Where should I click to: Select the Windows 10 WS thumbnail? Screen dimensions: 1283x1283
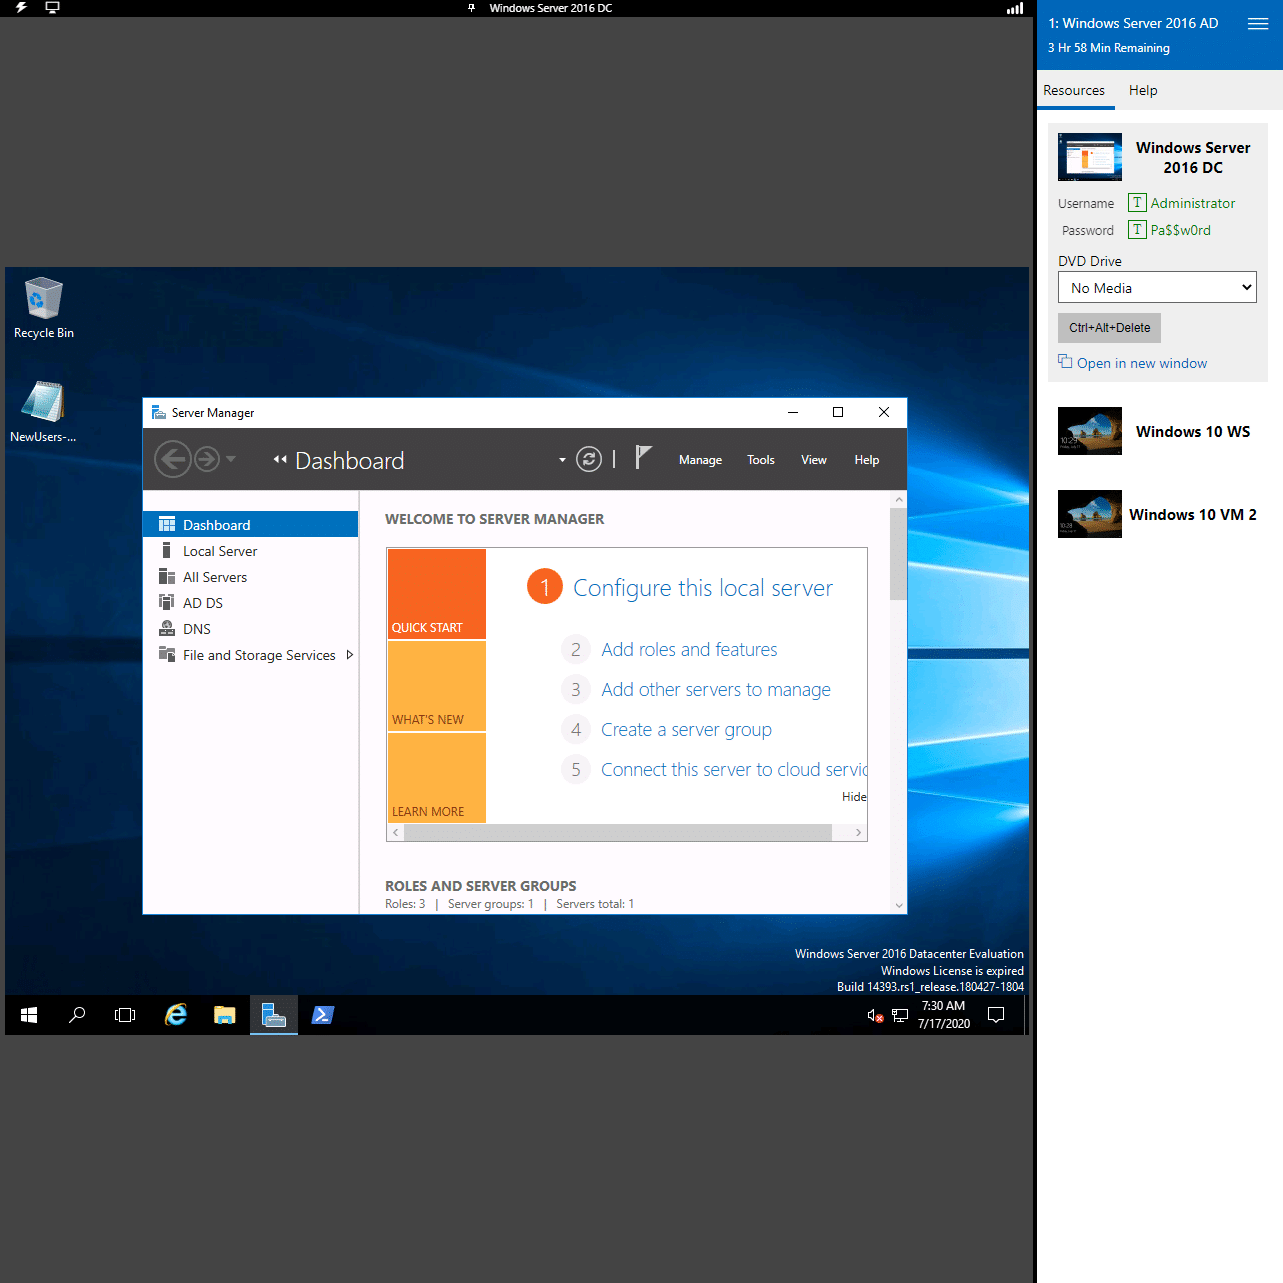point(1090,431)
